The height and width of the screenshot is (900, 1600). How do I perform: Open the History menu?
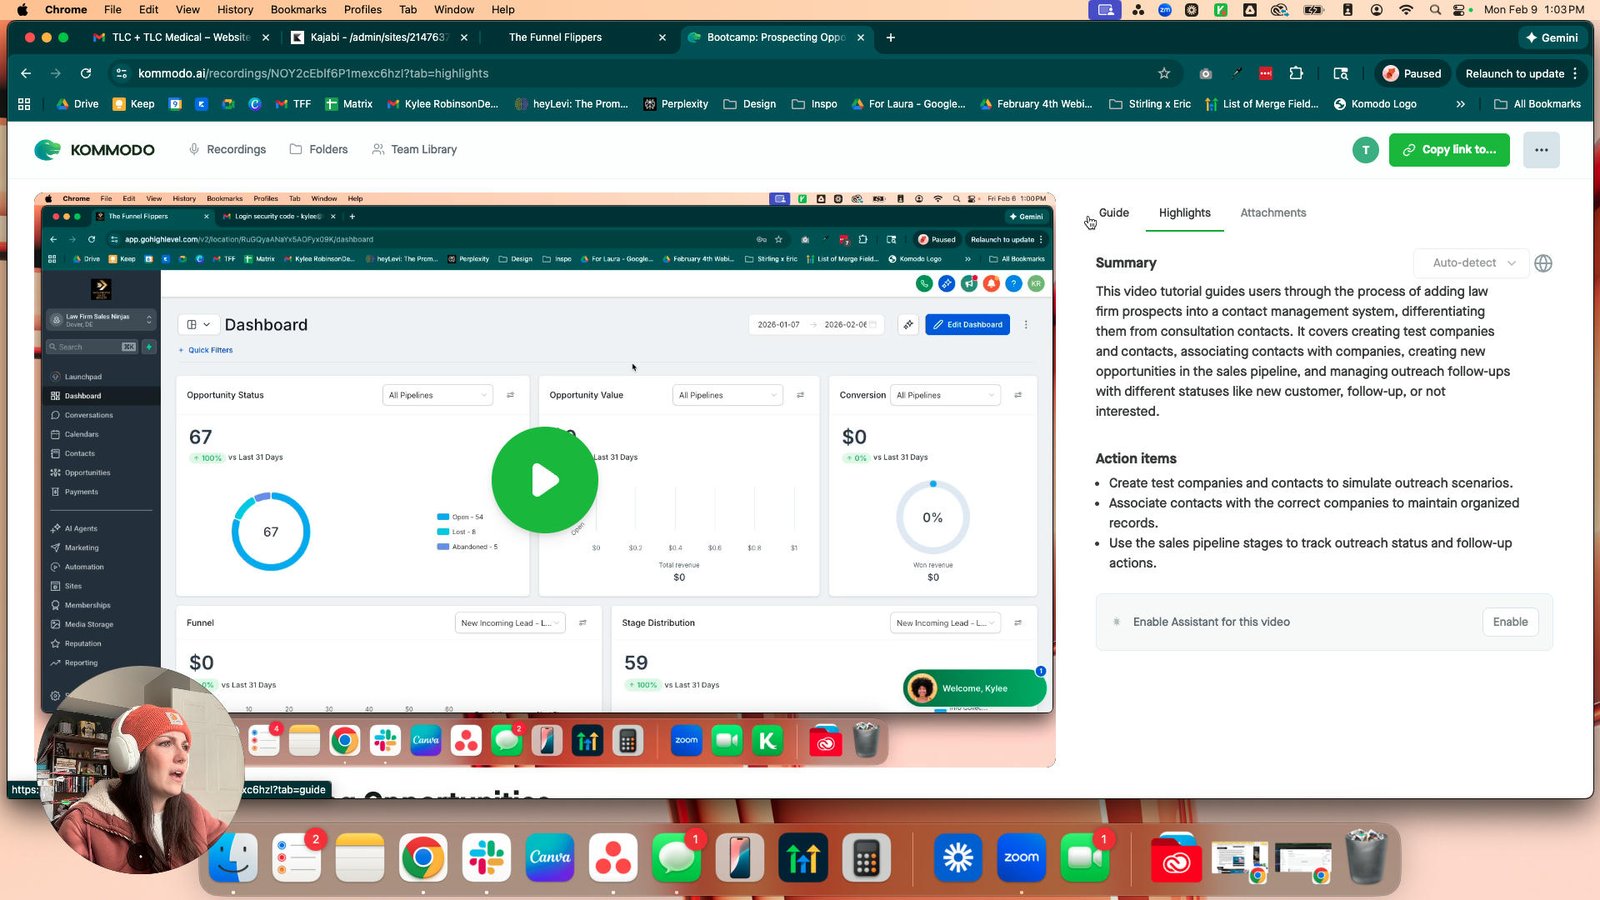tap(235, 9)
